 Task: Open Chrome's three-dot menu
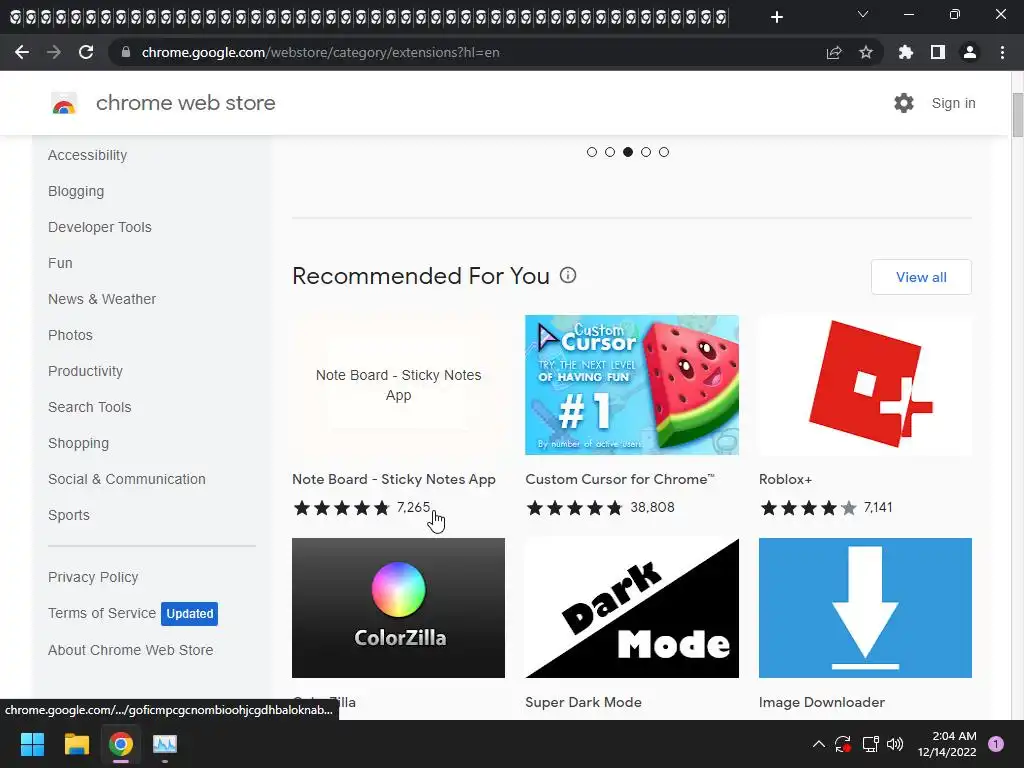point(1002,52)
